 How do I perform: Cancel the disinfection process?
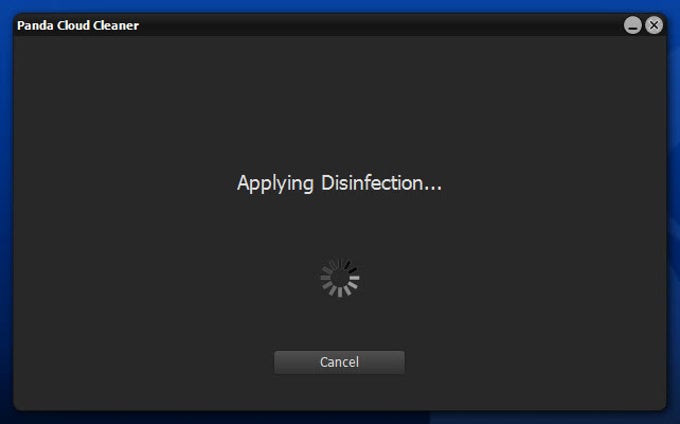[339, 362]
